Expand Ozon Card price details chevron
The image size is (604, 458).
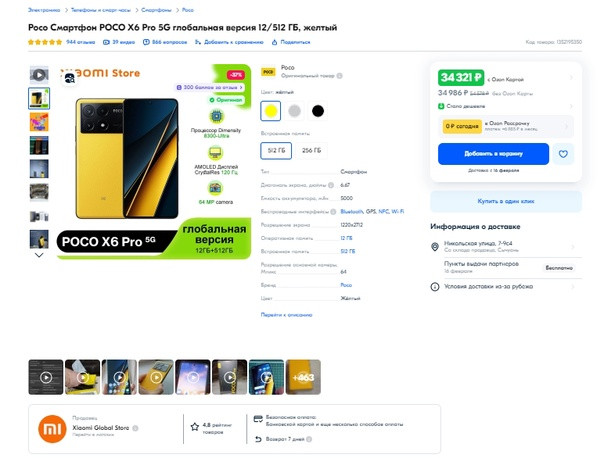tap(571, 78)
